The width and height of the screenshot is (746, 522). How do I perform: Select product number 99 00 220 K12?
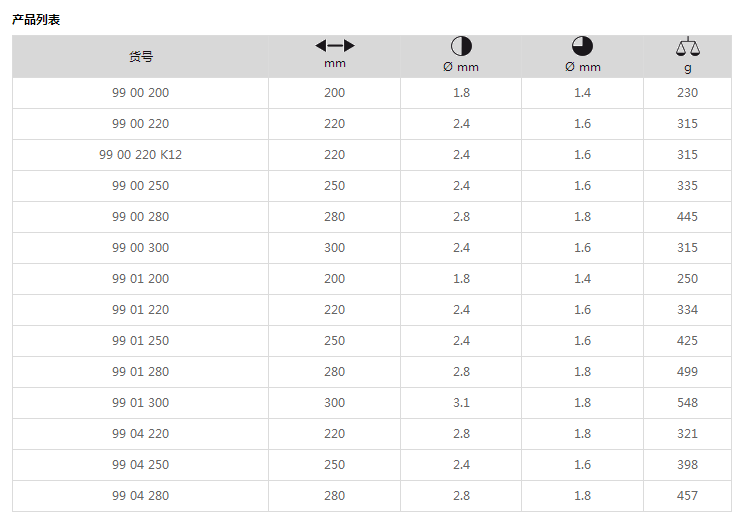(x=140, y=155)
